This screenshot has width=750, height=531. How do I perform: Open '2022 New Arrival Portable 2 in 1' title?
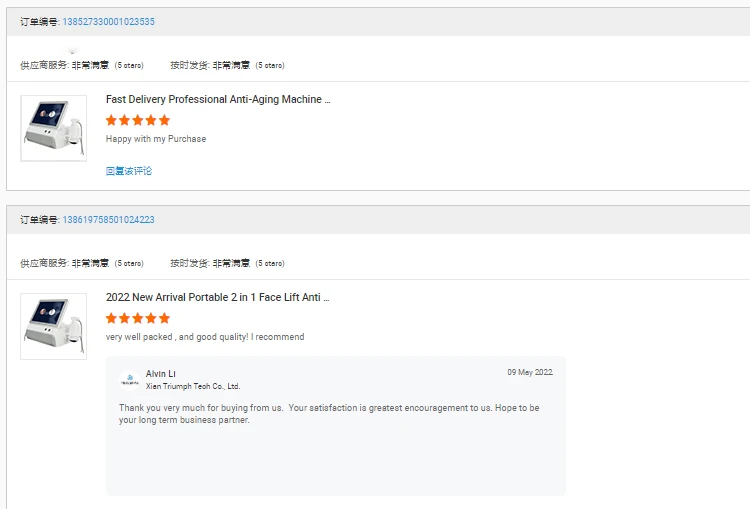[x=217, y=298]
